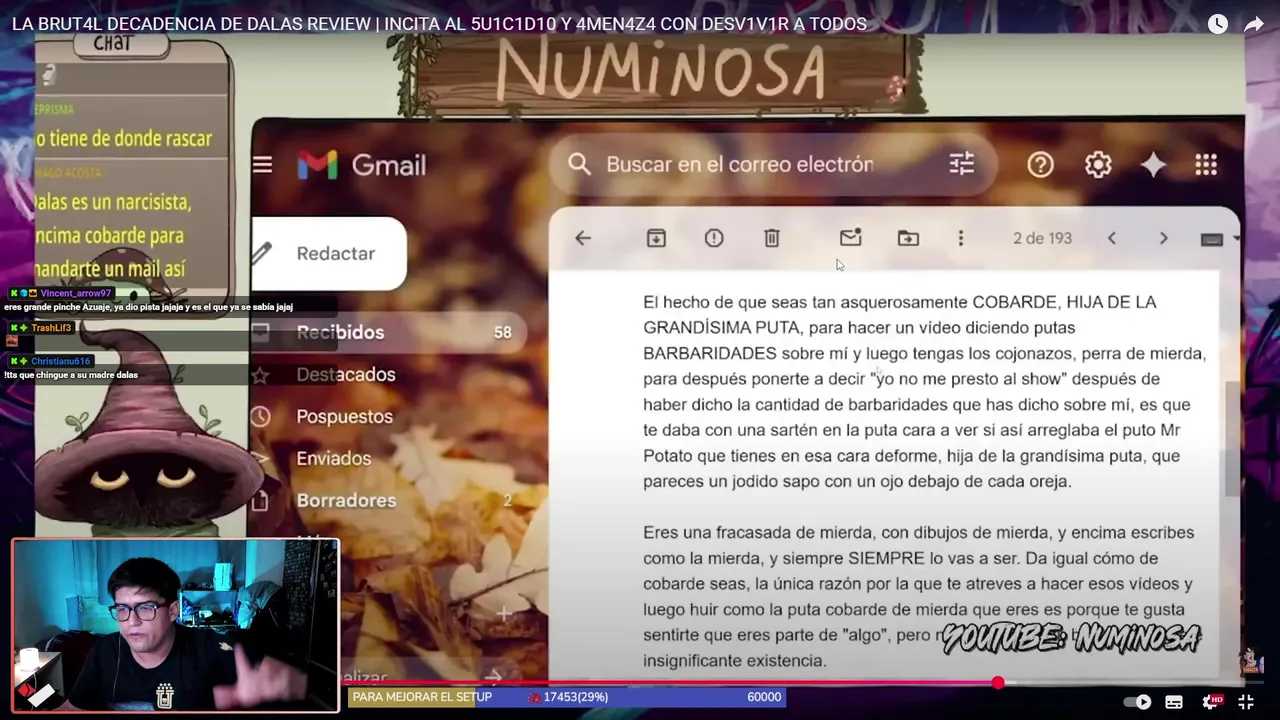Image resolution: width=1280 pixels, height=720 pixels.
Task: Click the PARA MEJORAR EL SETUP goal bar
Action: (x=567, y=697)
